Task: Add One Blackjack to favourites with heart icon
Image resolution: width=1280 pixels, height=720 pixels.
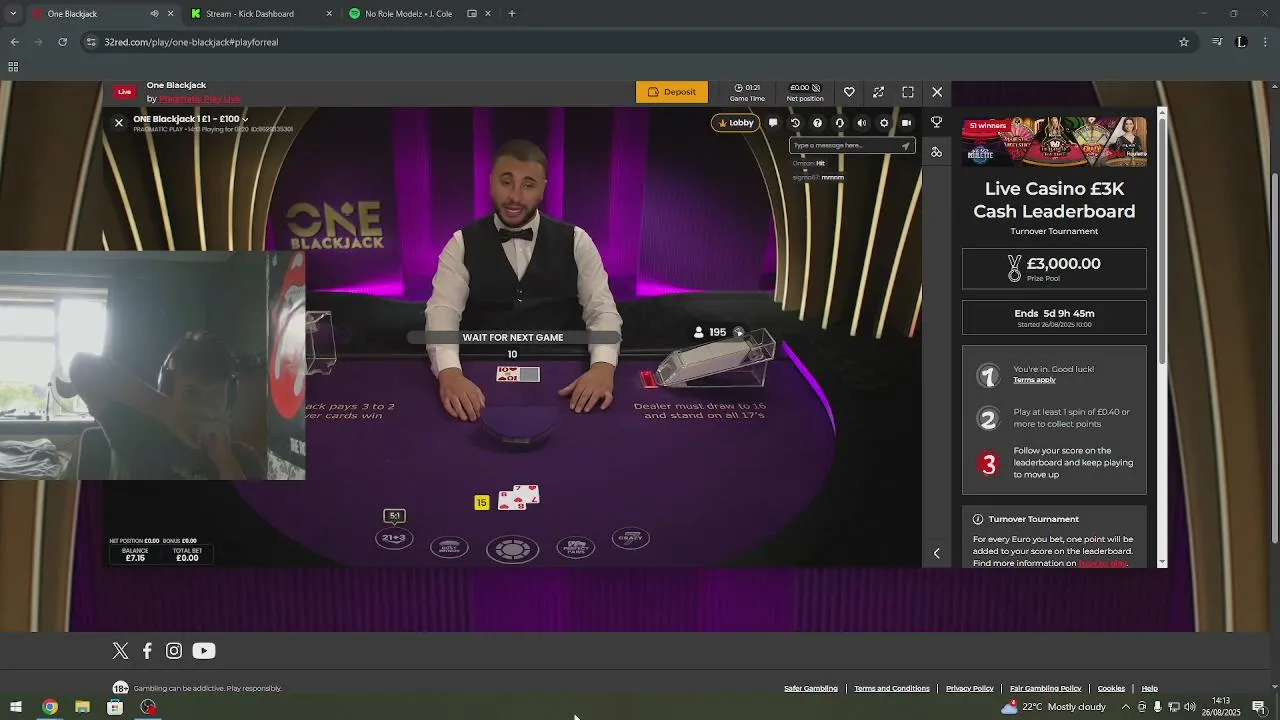Action: [849, 92]
